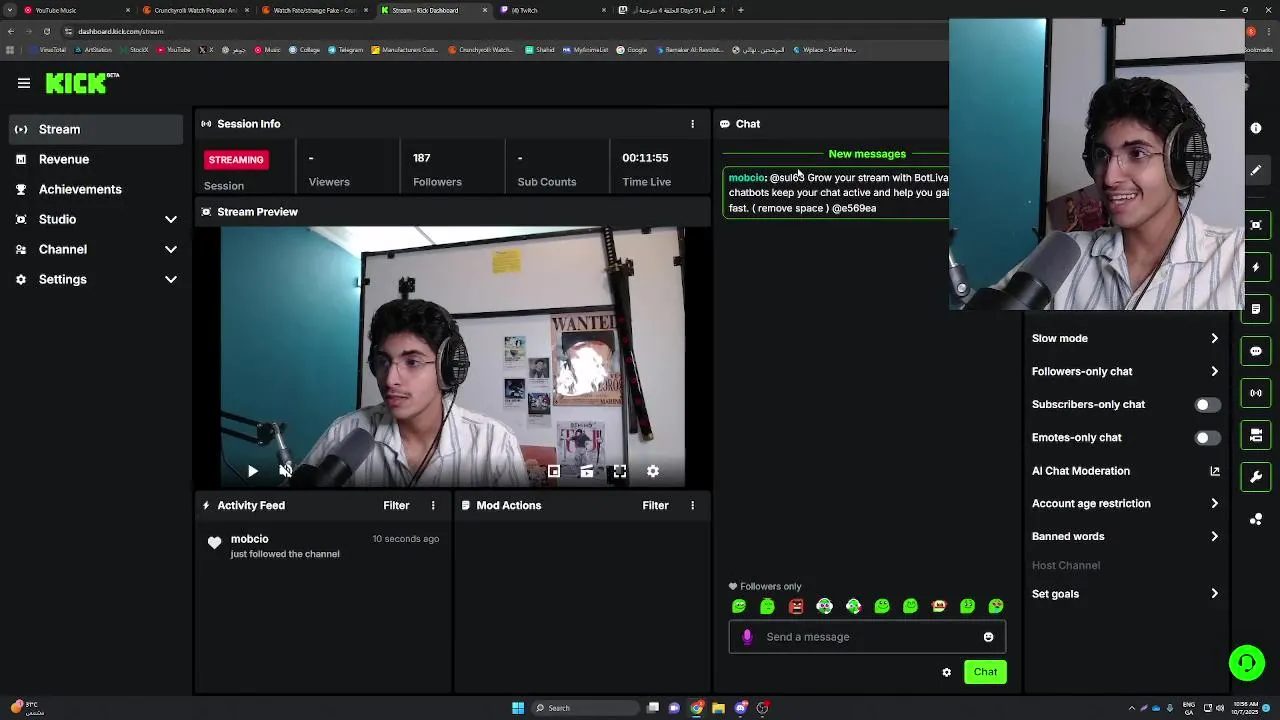Jump to New messages in chat
This screenshot has height=720, width=1280.
pyautogui.click(x=867, y=154)
